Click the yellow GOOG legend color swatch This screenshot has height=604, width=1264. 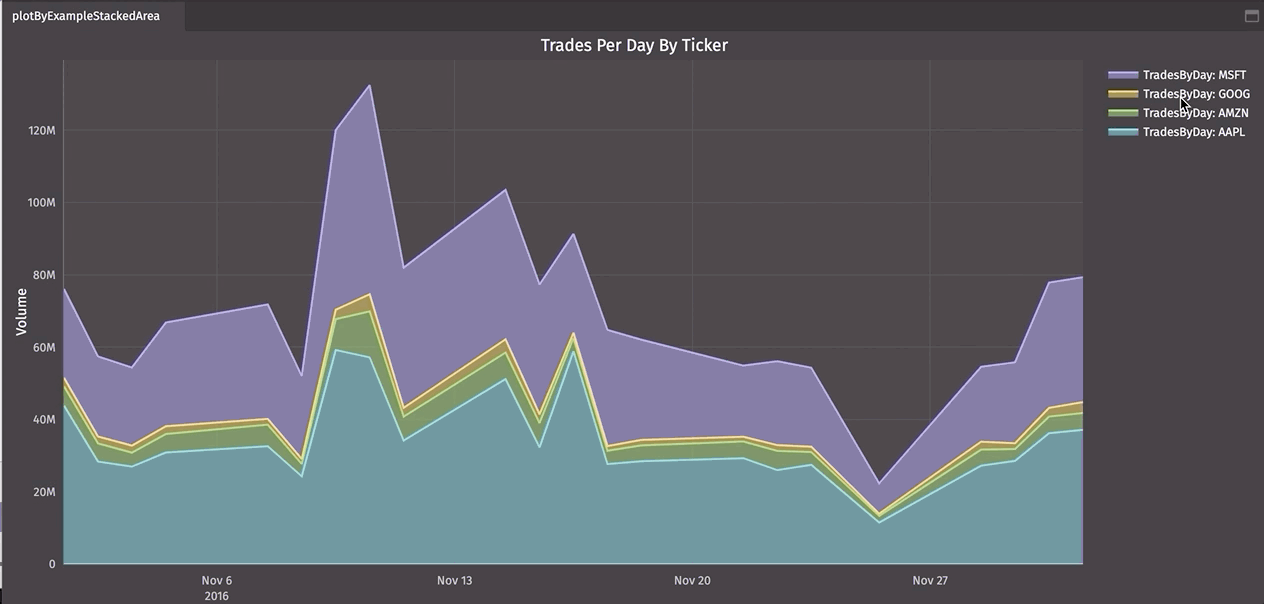[1123, 94]
